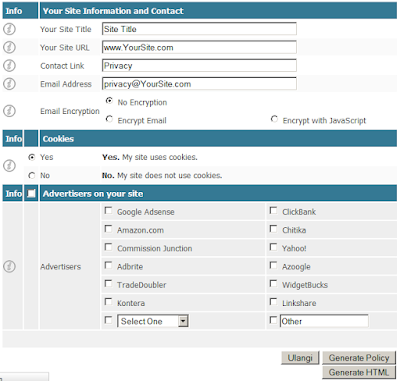Click the Cookies section header
The width and height of the screenshot is (400, 381).
(x=218, y=138)
